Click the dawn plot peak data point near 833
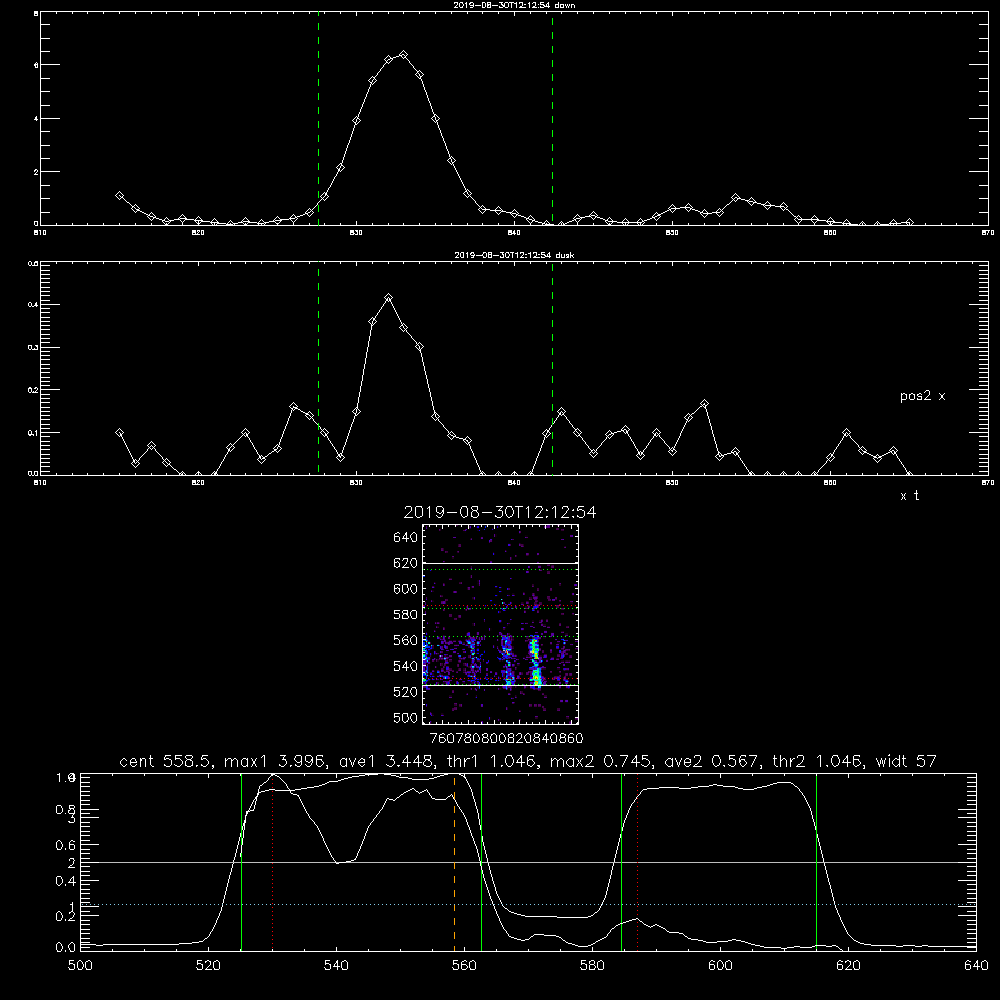This screenshot has width=1000, height=1000. (x=403, y=55)
